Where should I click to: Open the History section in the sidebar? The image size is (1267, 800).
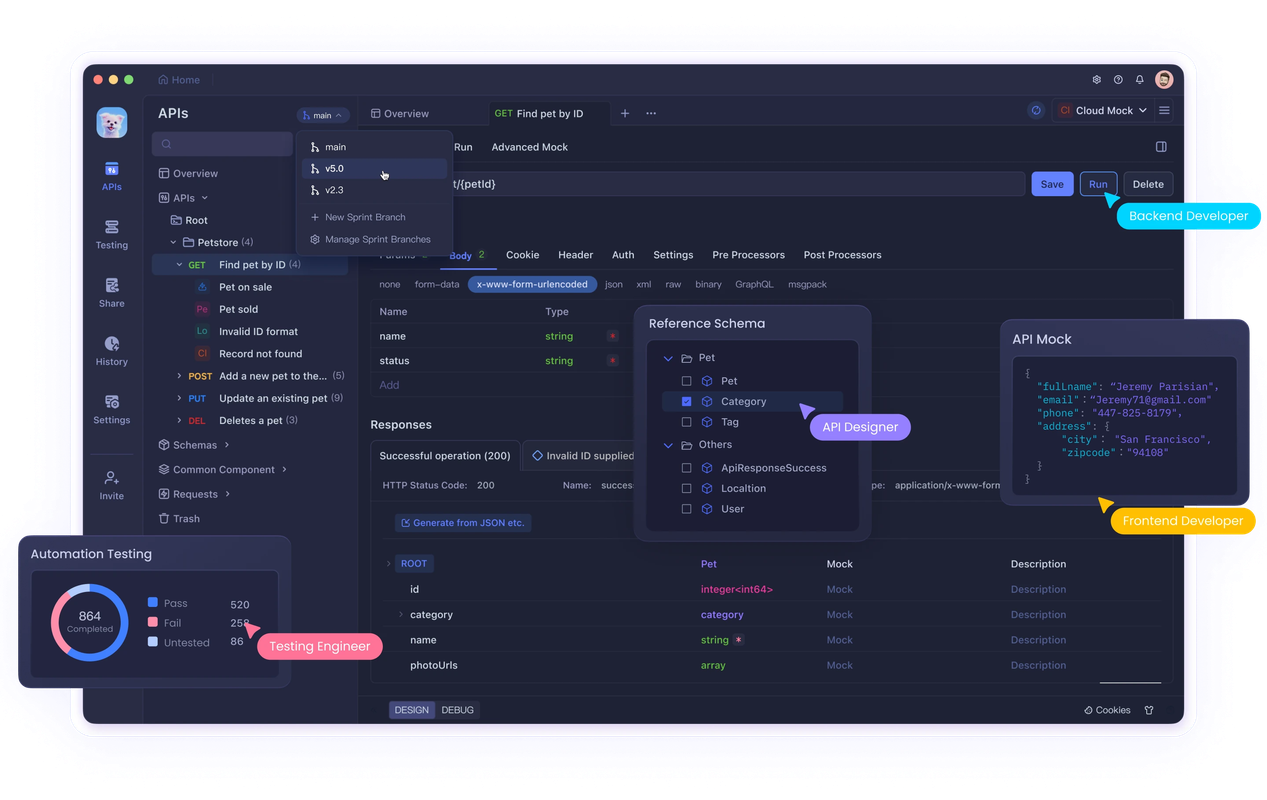click(112, 351)
